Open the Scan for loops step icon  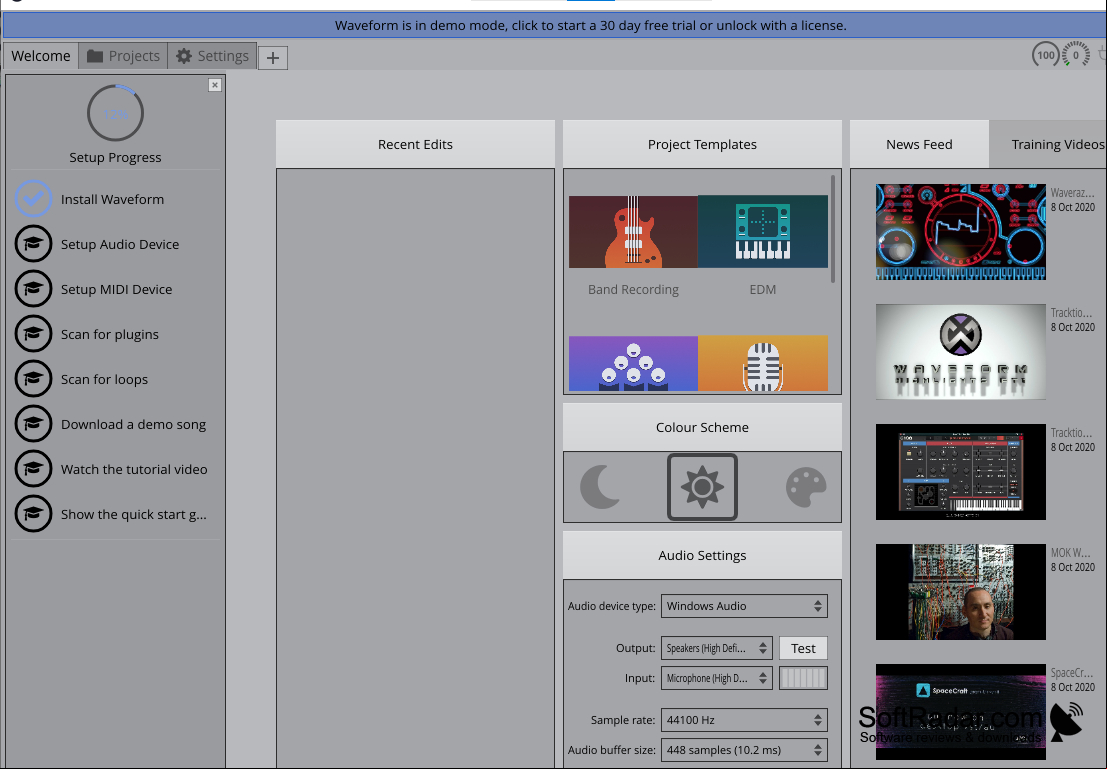pyautogui.click(x=33, y=379)
